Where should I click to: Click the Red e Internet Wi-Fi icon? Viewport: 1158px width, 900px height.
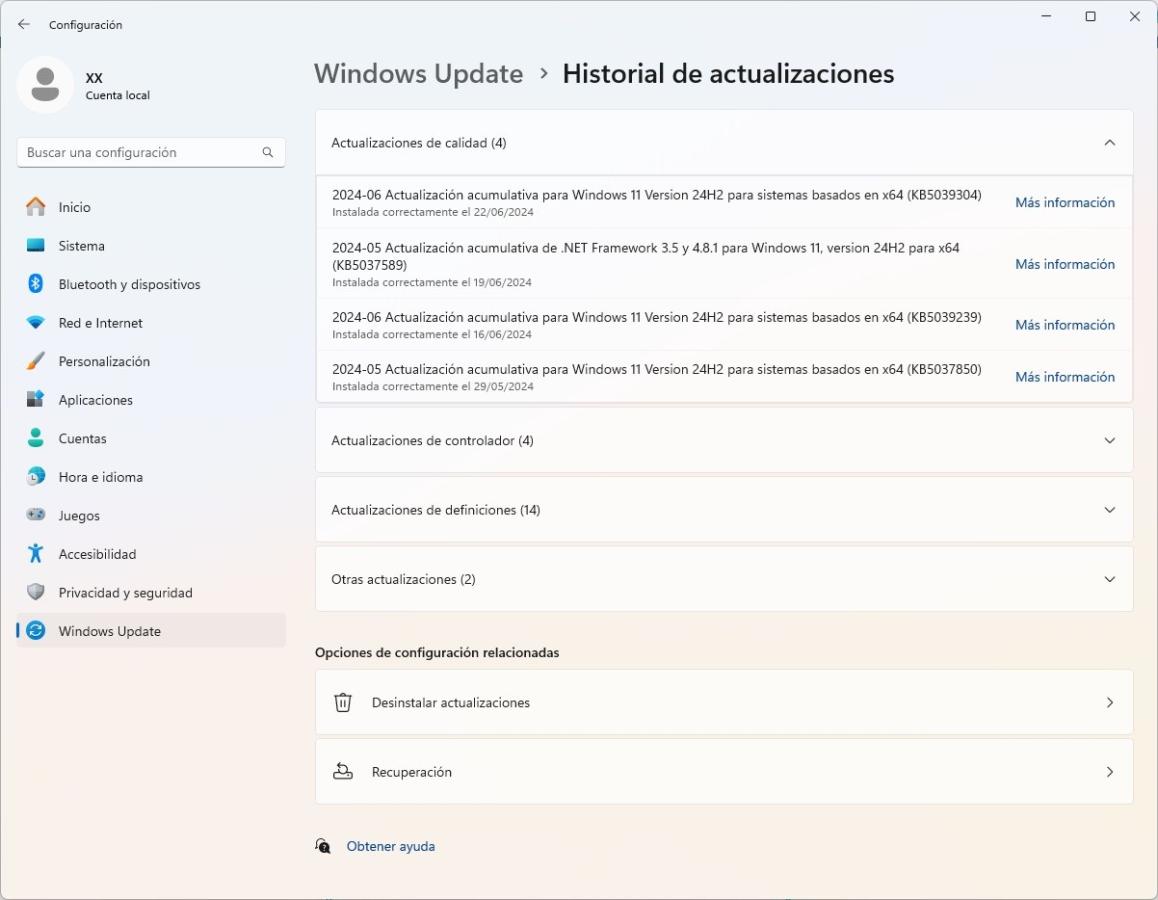[x=36, y=323]
